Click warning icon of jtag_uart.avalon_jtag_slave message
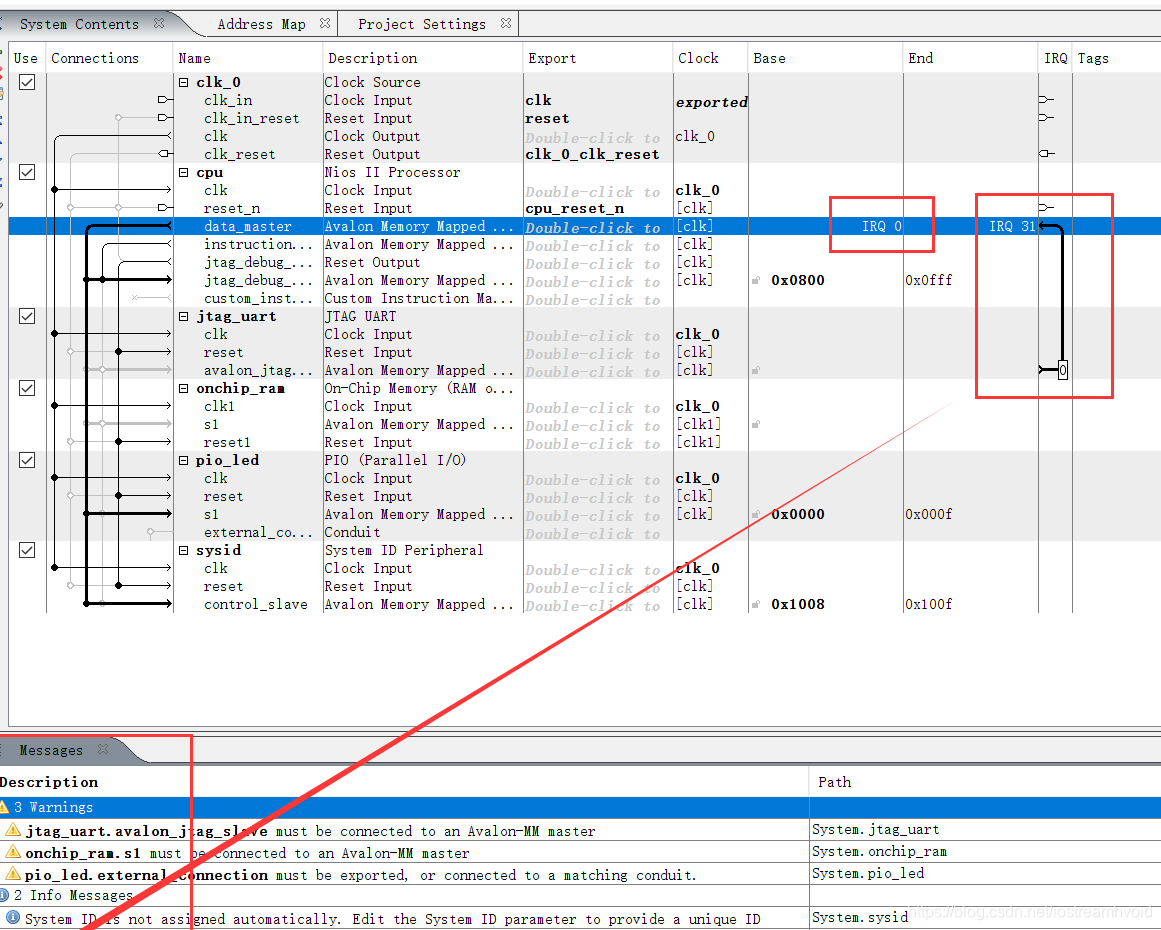This screenshot has width=1161, height=930. click(x=13, y=829)
